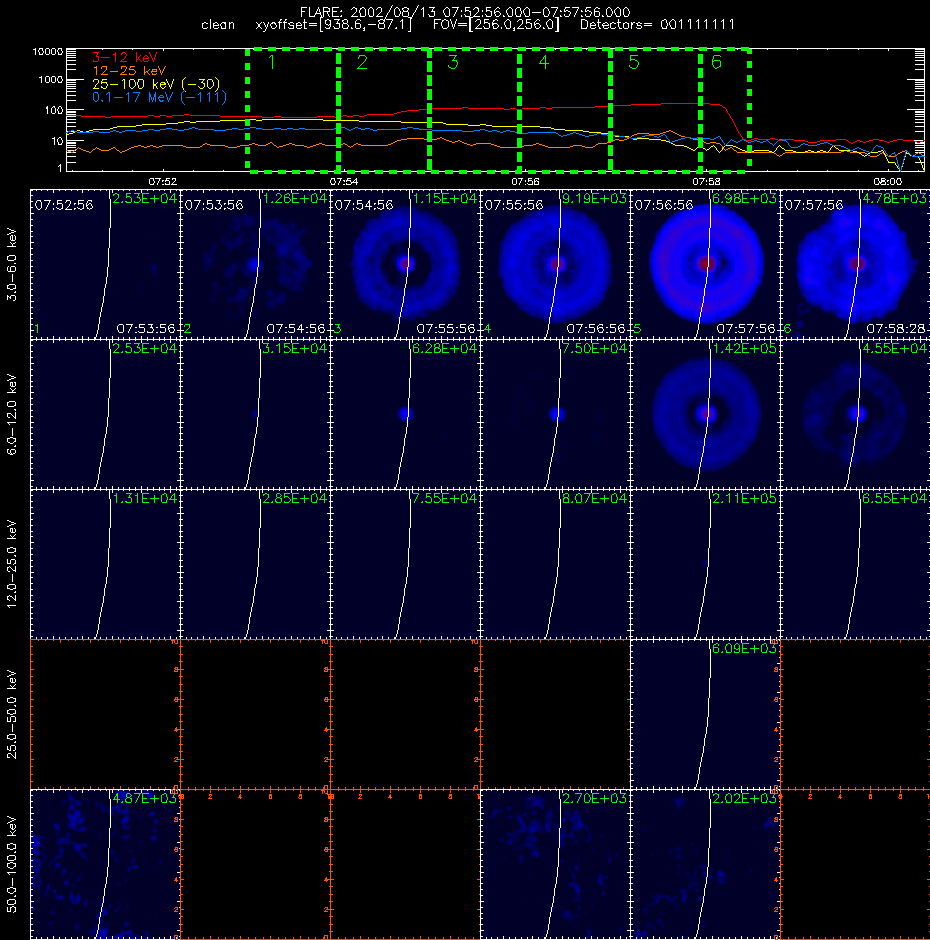This screenshot has height=940, width=930.
Task: Select interval 3 label in the light curve
Action: tap(453, 62)
